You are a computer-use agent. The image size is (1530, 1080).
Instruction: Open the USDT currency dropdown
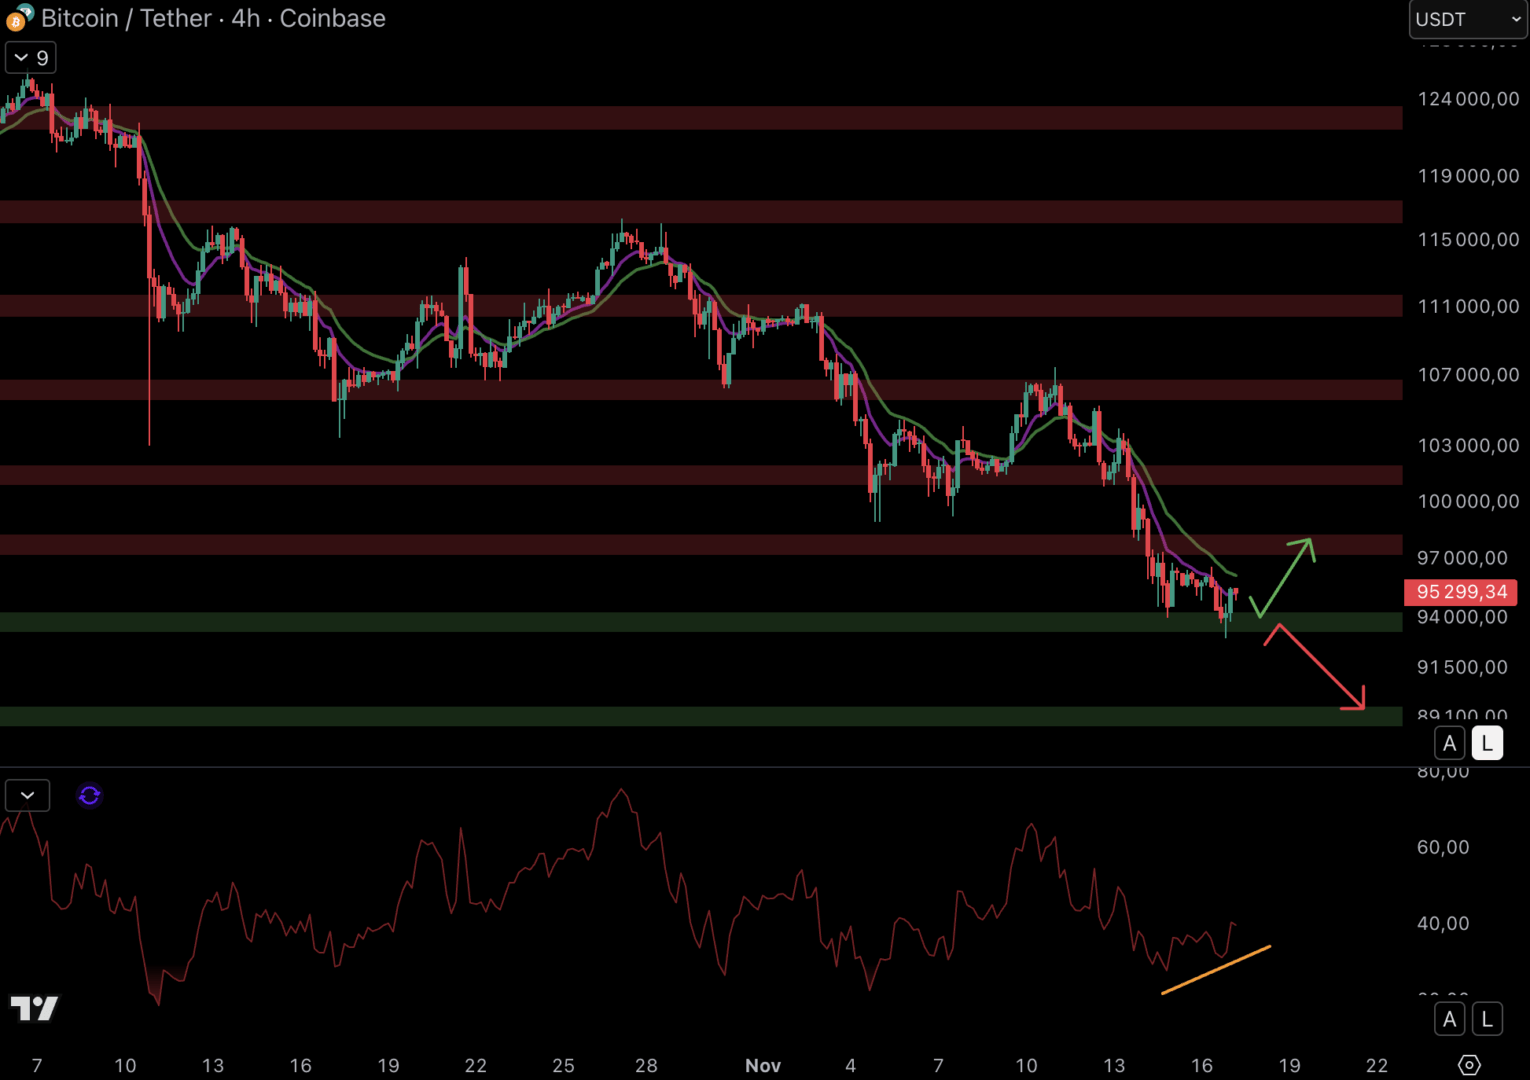click(1467, 19)
